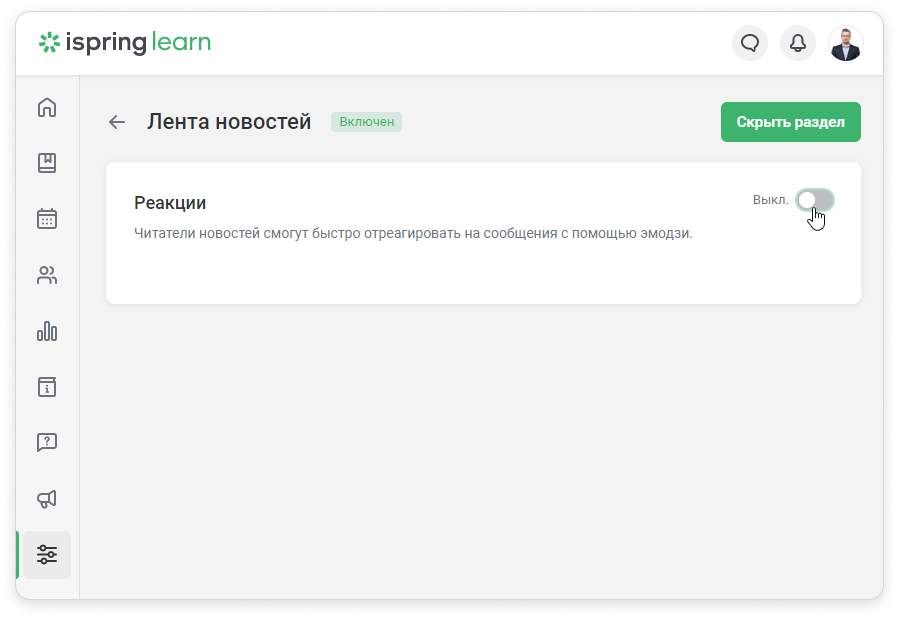Open the reports bar chart icon
This screenshot has width=899, height=619.
click(x=47, y=331)
